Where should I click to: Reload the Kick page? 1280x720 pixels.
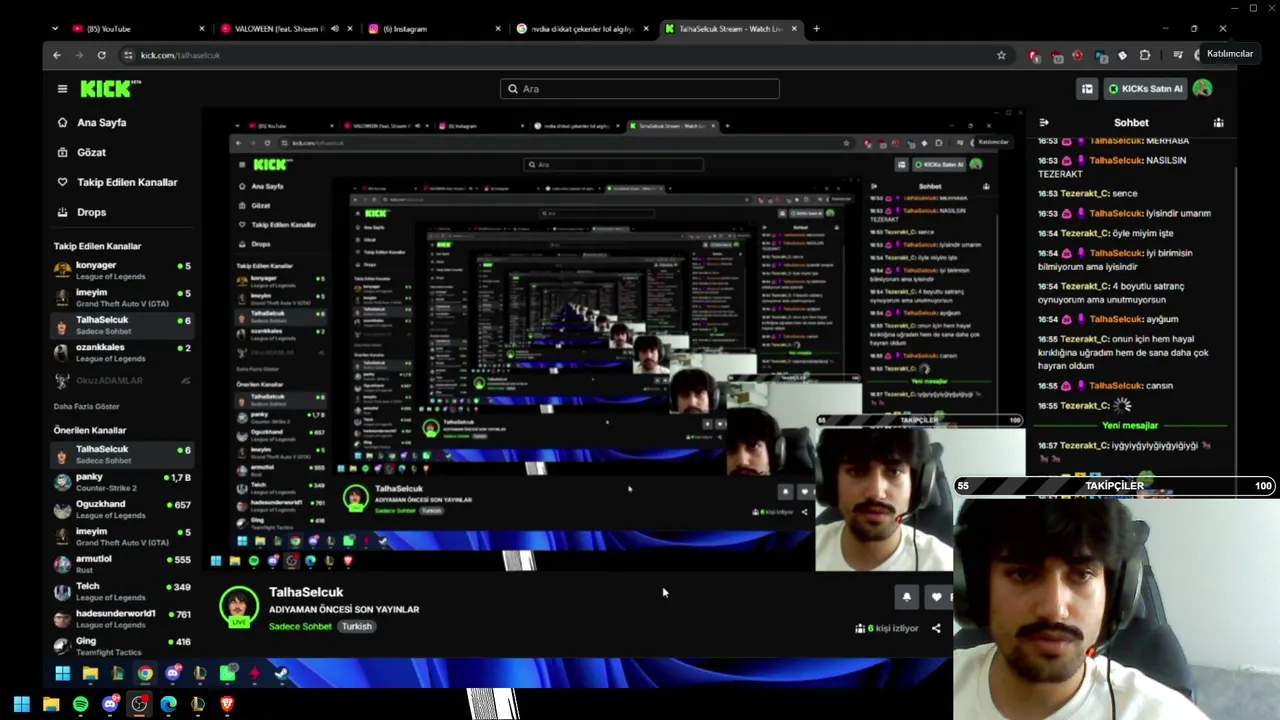tap(101, 55)
